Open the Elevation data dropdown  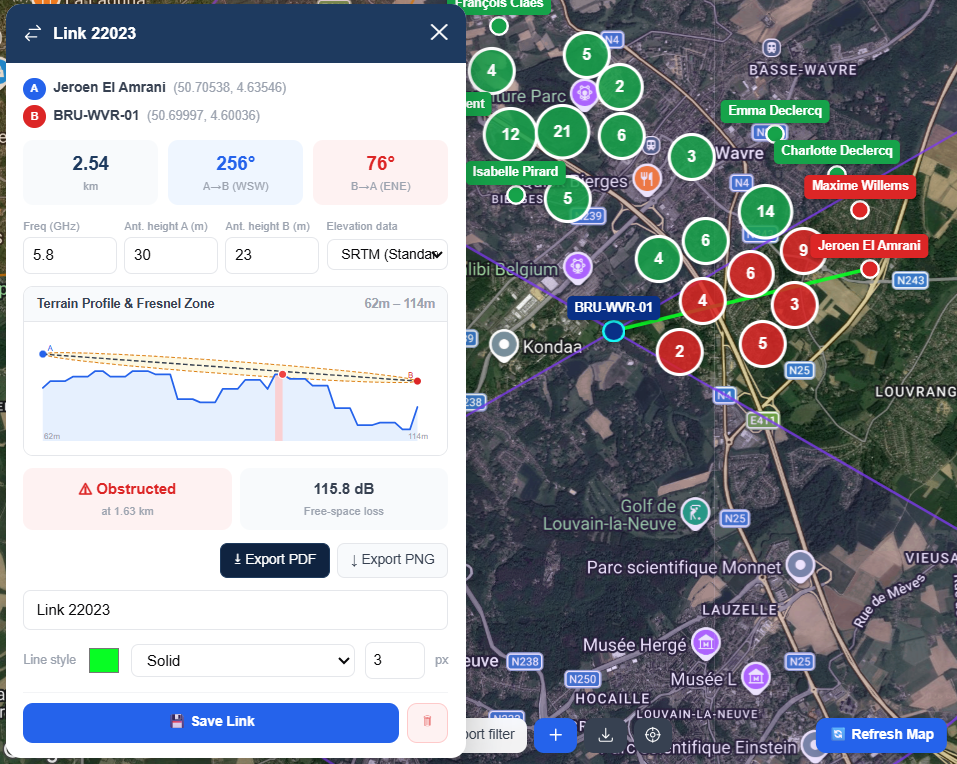coord(388,254)
